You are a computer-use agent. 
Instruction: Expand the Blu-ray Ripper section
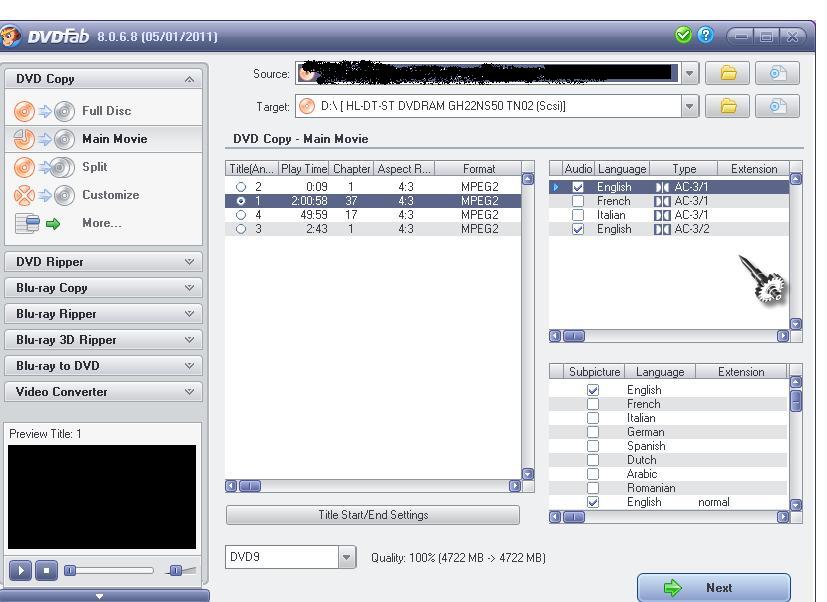click(x=189, y=313)
